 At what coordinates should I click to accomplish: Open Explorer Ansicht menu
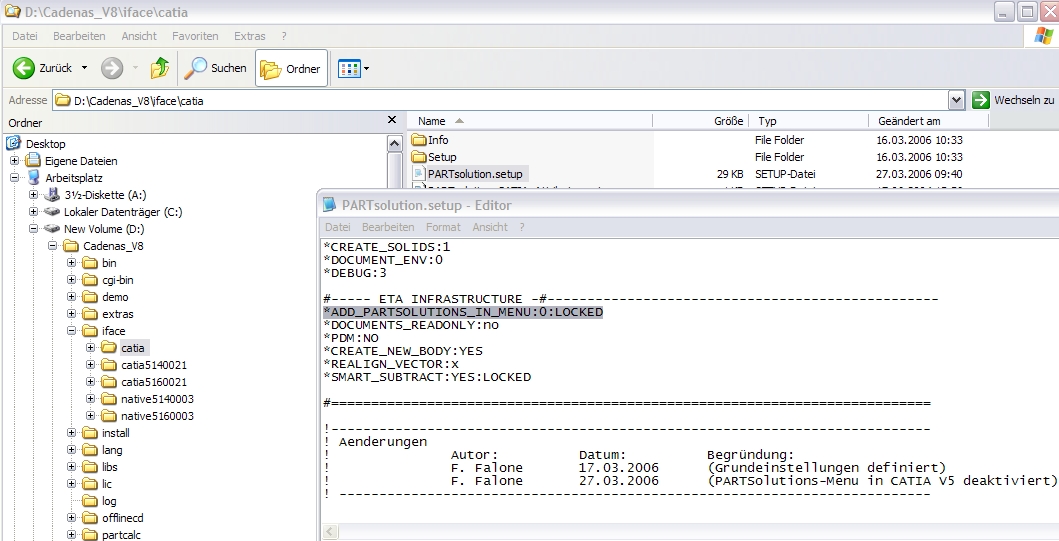click(139, 36)
